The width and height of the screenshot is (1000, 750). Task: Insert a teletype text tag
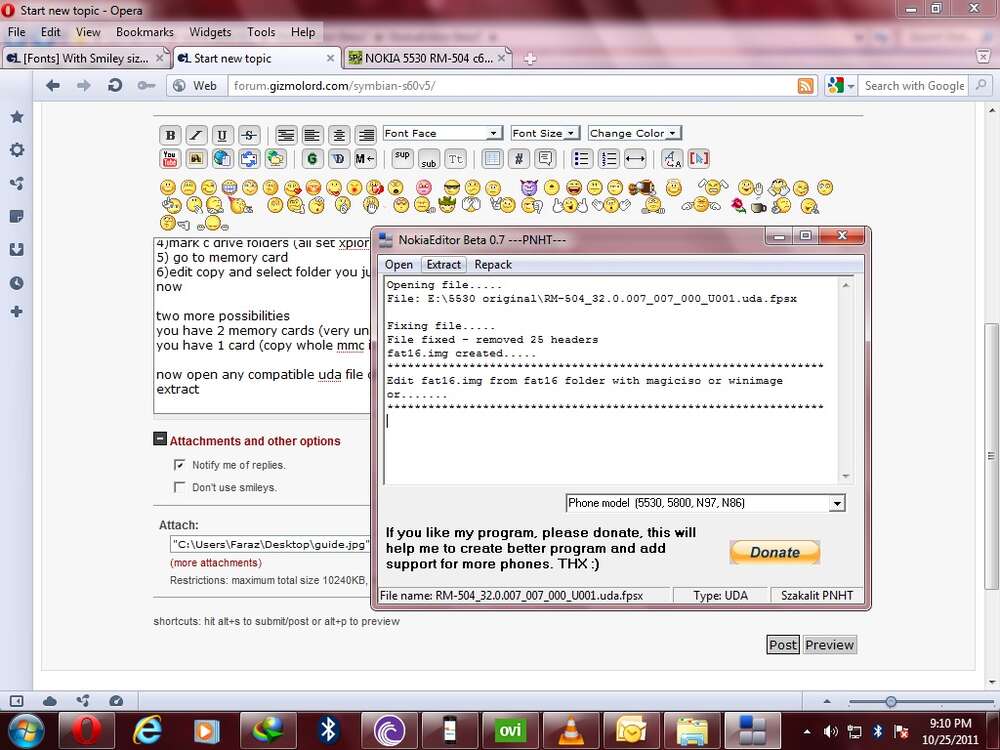(x=455, y=159)
